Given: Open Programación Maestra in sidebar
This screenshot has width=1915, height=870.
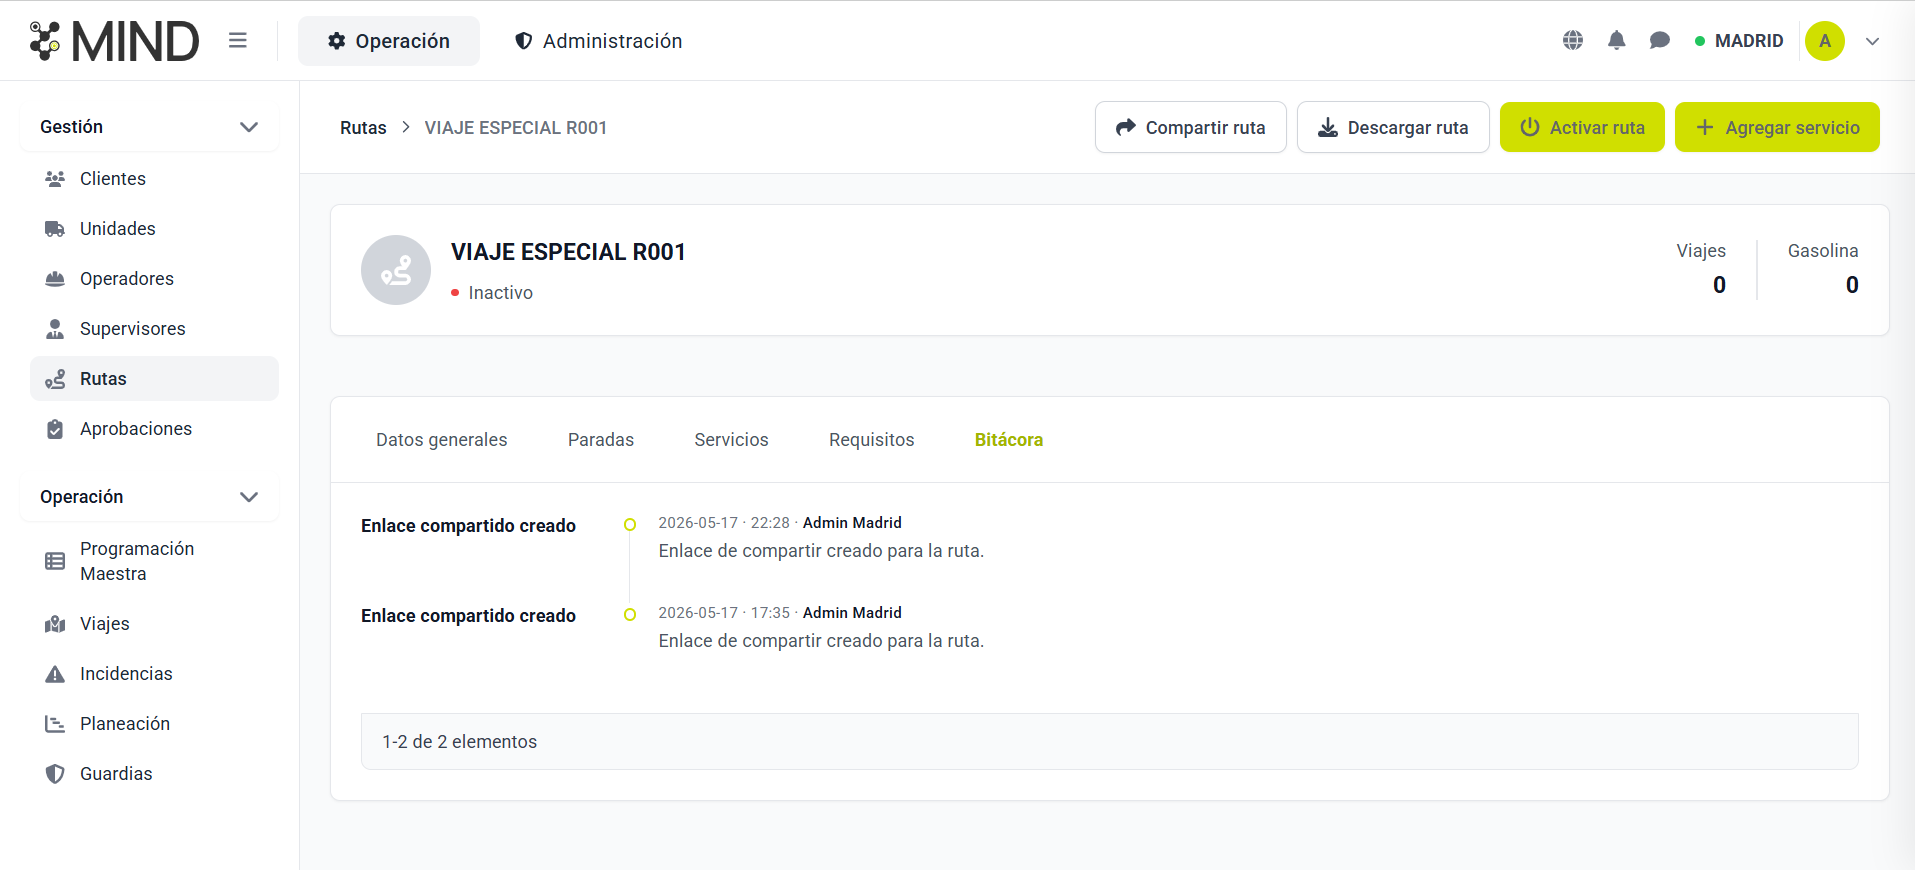Looking at the screenshot, I should click(x=154, y=561).
